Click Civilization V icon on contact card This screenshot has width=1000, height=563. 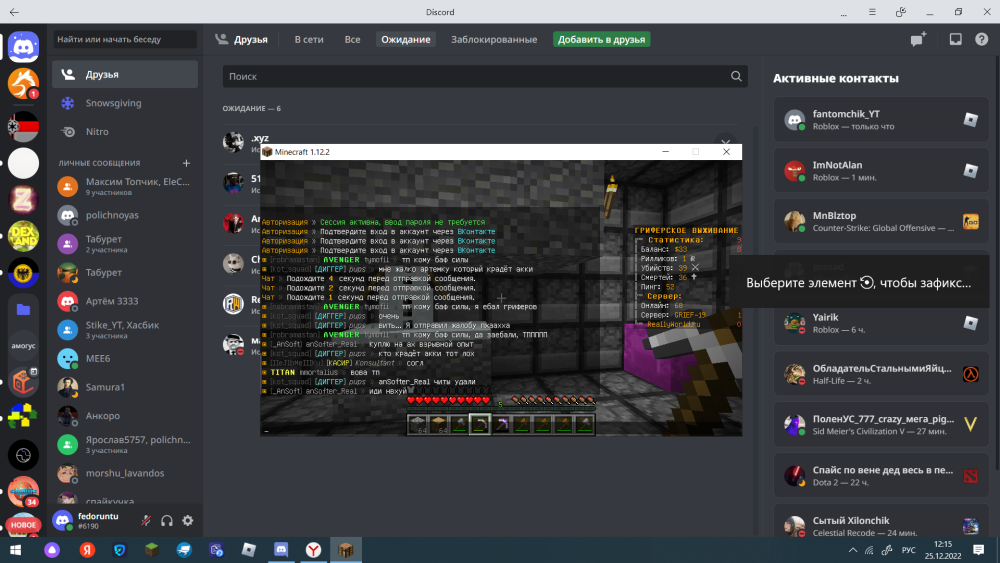(x=971, y=425)
